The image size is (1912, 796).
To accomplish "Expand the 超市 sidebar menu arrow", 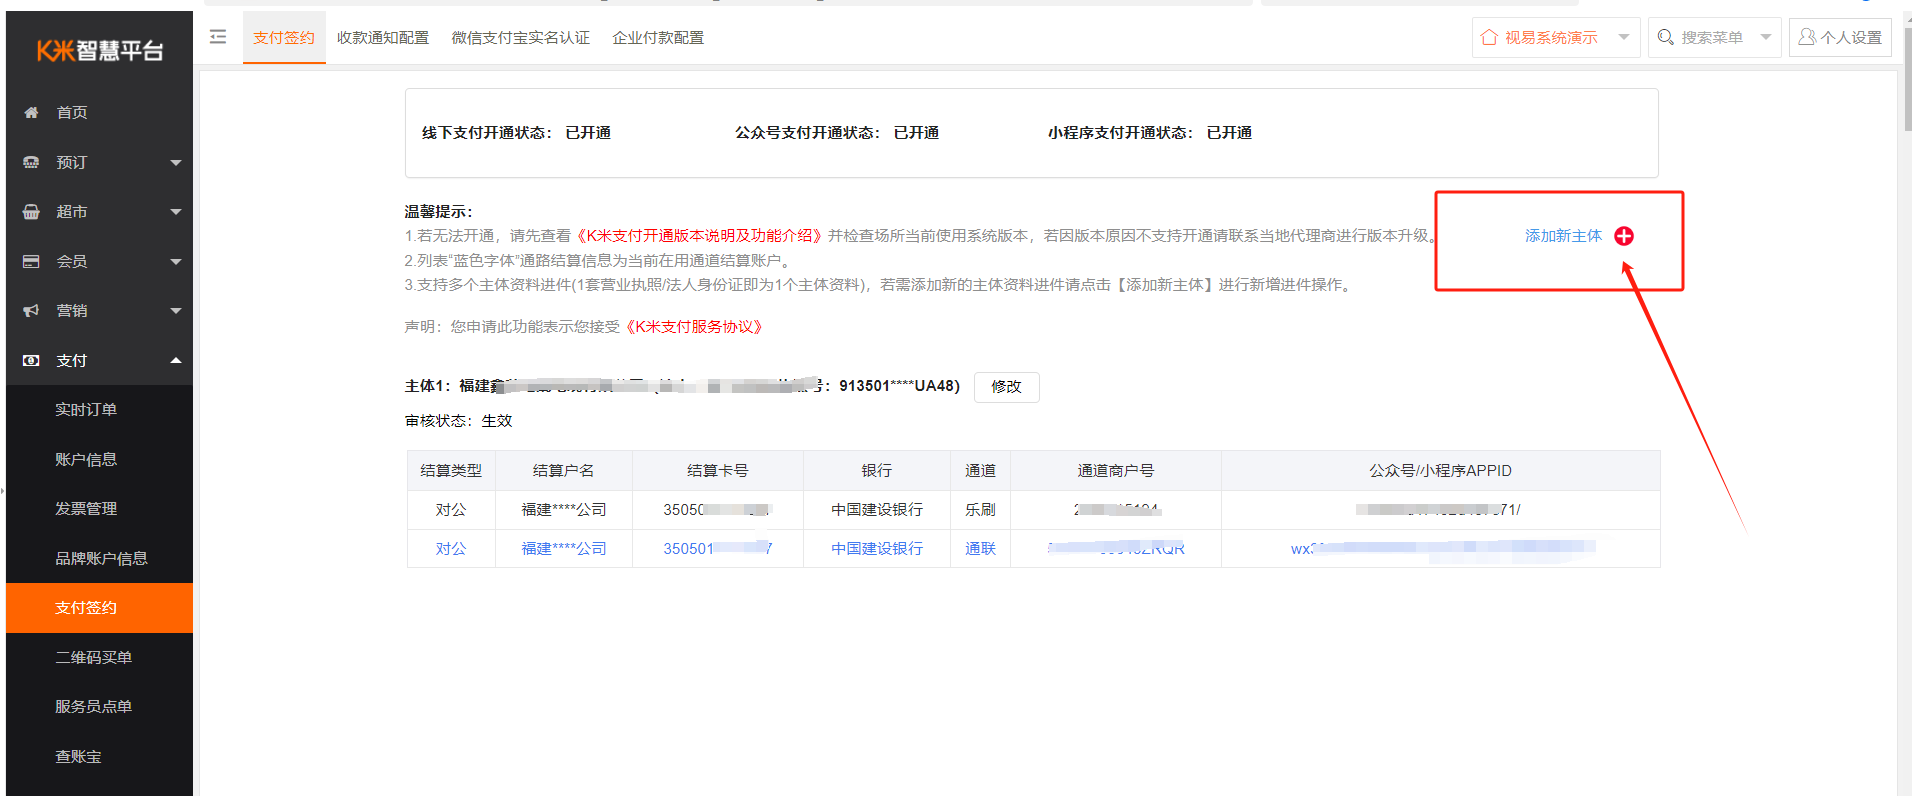I will click(176, 212).
